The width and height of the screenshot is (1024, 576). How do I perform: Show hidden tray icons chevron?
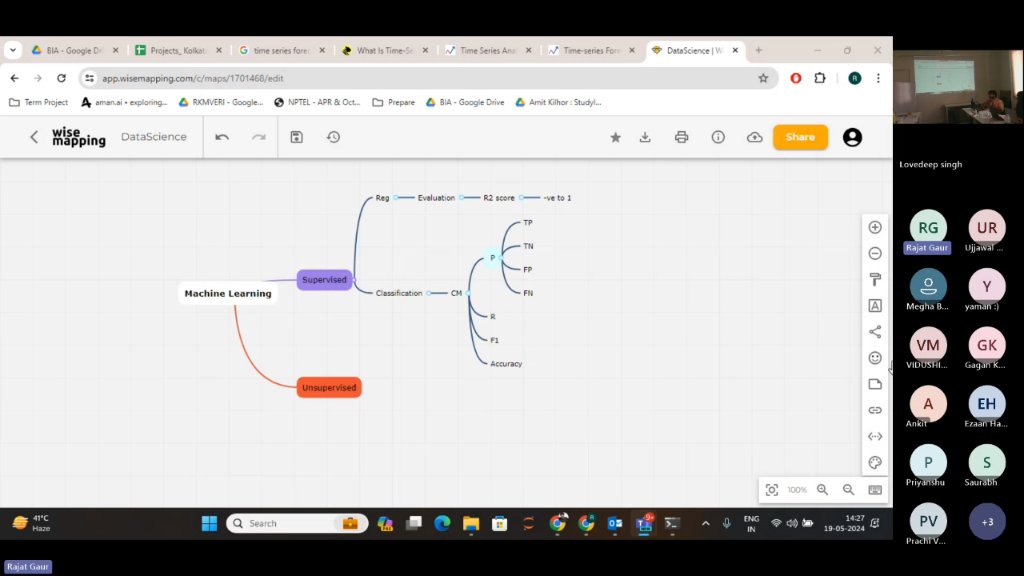click(x=705, y=523)
